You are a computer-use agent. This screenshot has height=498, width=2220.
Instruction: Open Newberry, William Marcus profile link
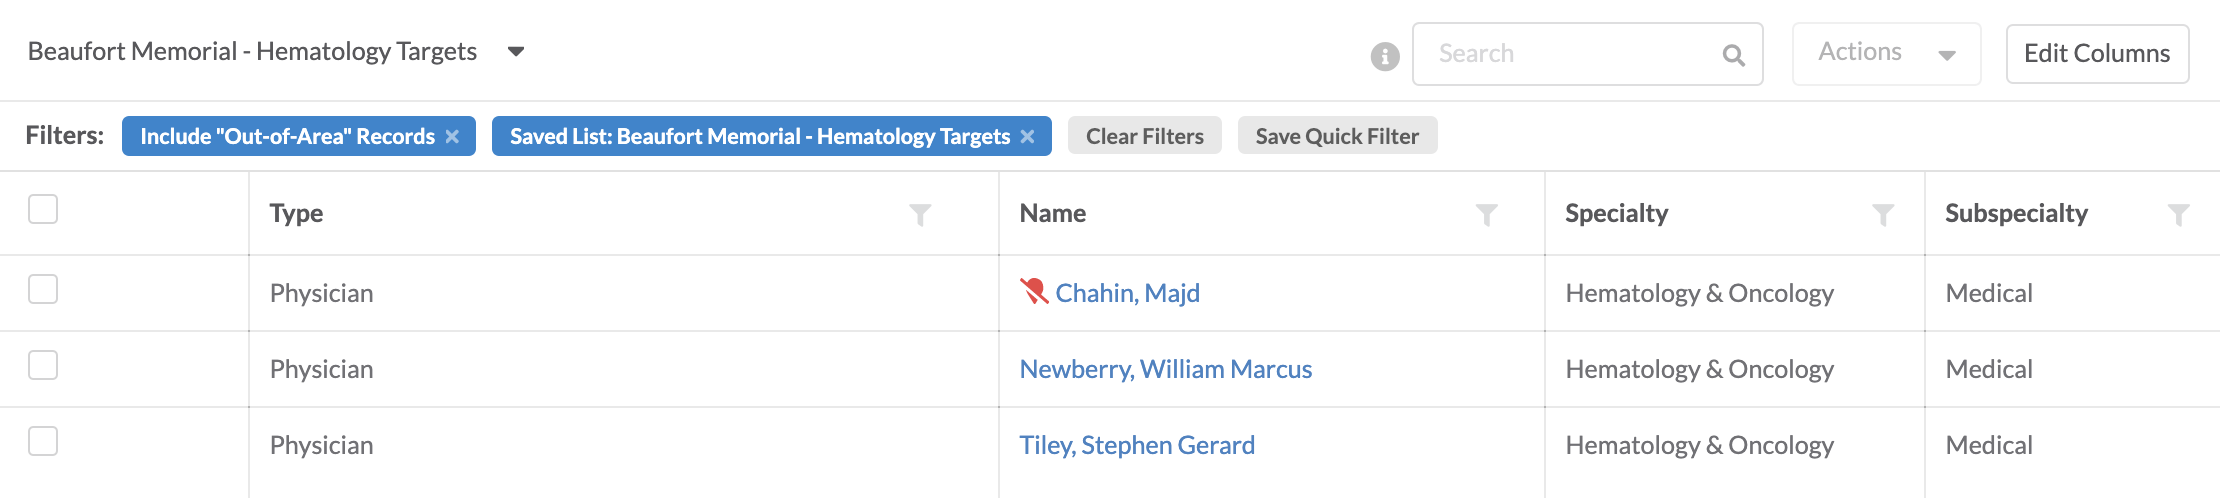coord(1165,369)
